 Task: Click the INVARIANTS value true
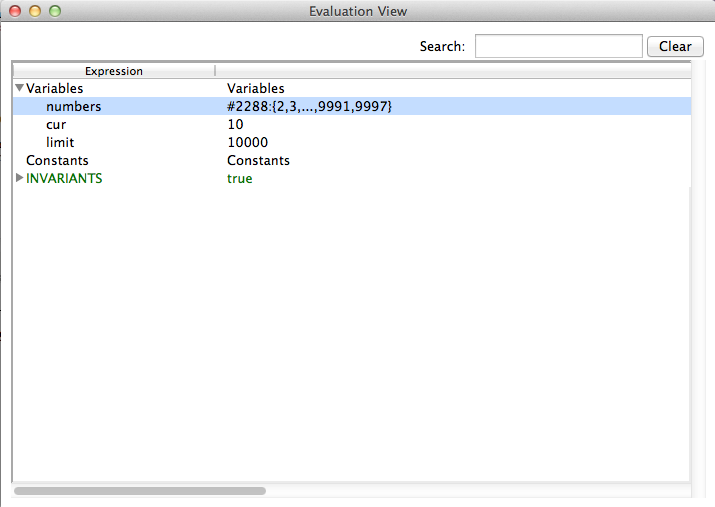(240, 179)
